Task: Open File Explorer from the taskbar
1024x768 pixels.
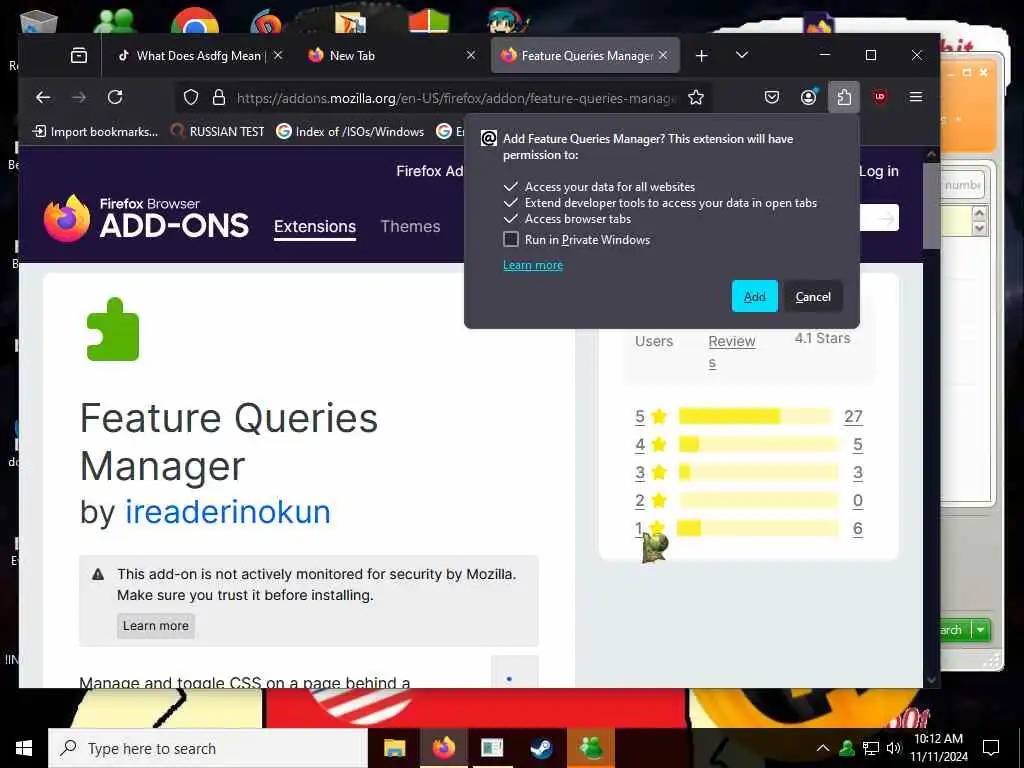Action: pos(394,748)
